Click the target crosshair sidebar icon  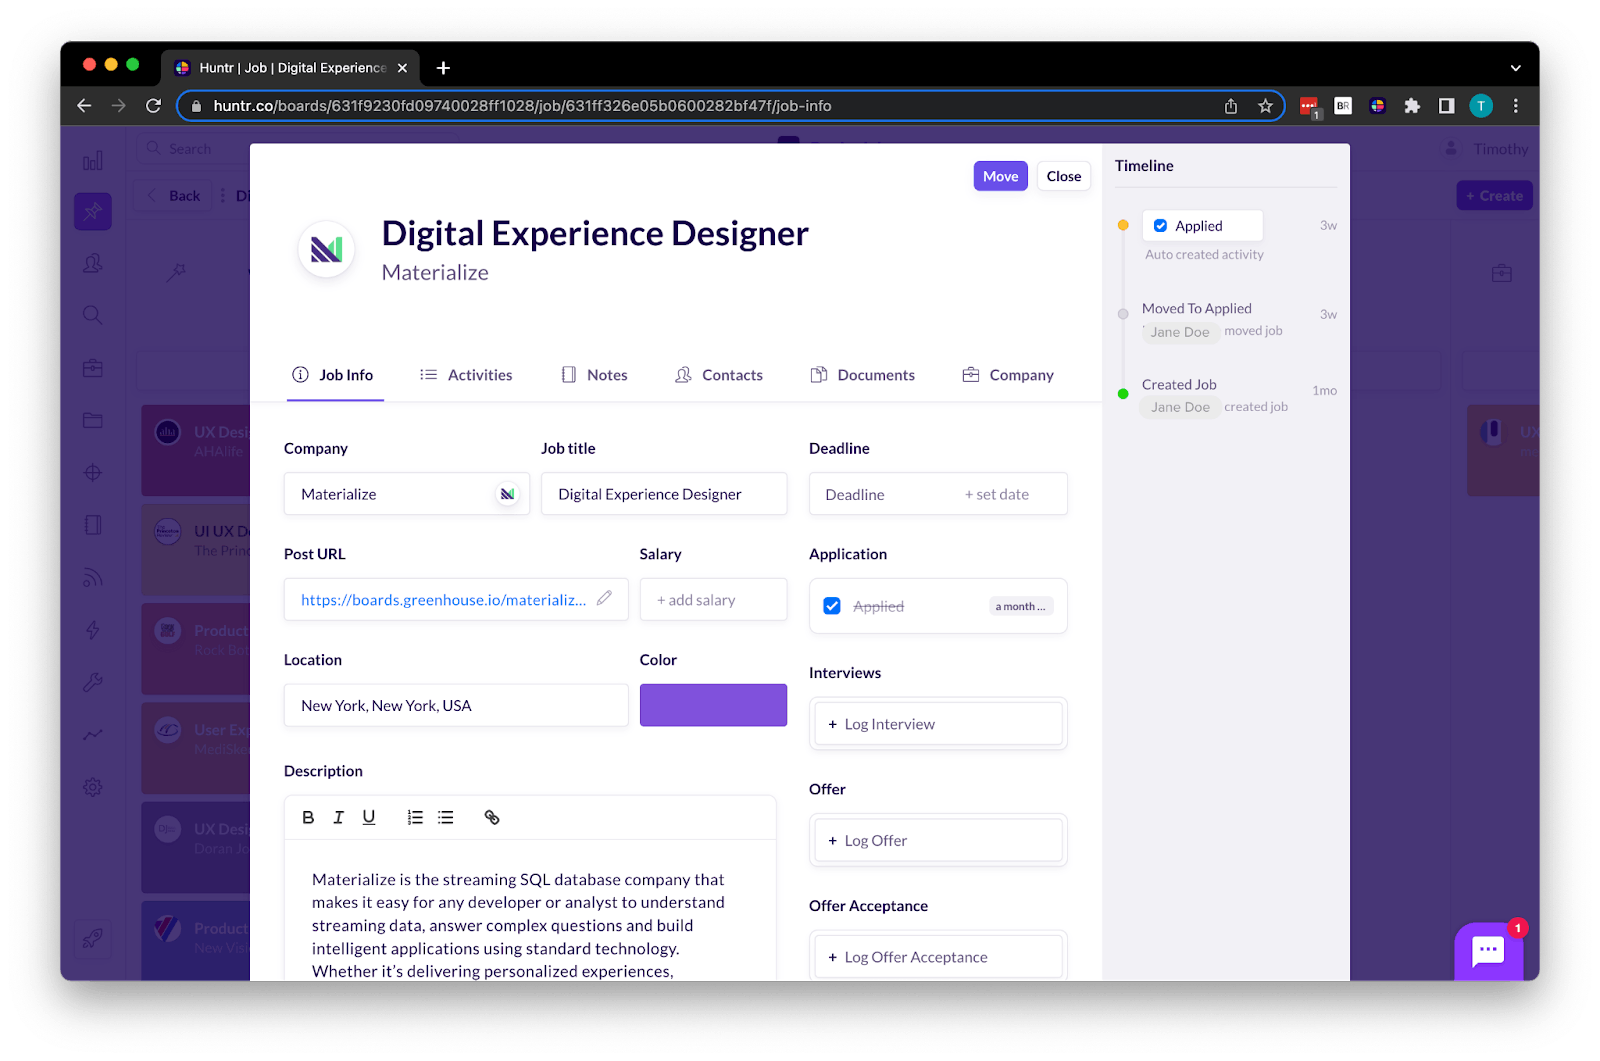[93, 473]
